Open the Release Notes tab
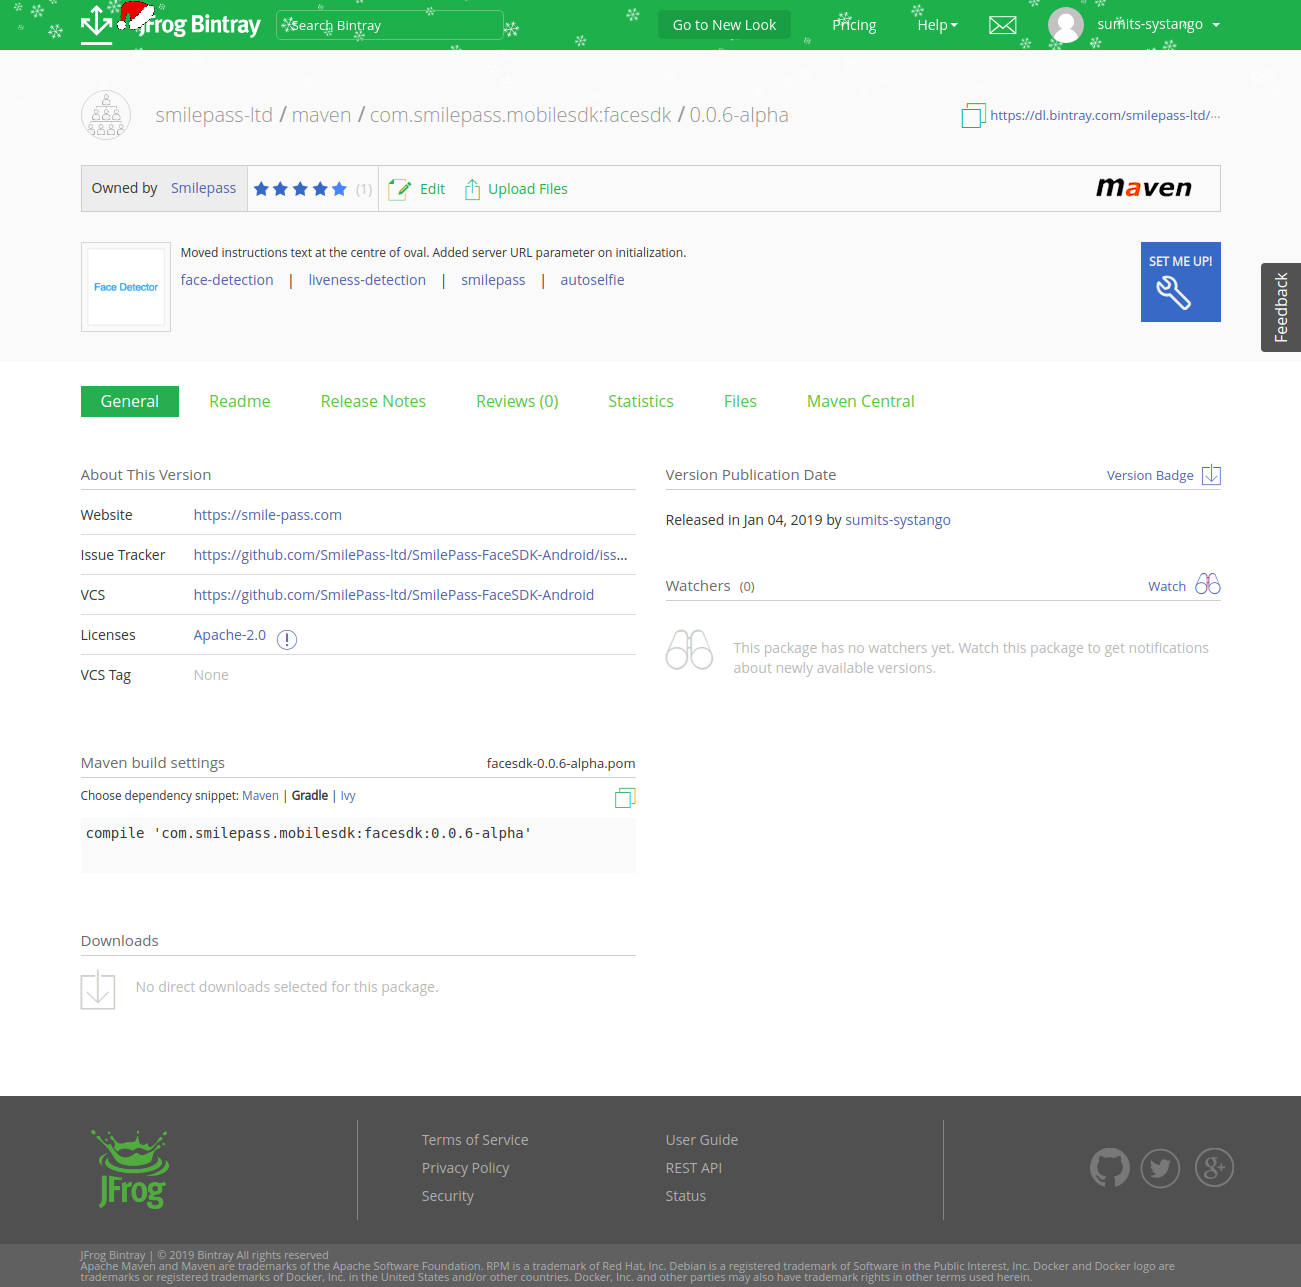The height and width of the screenshot is (1287, 1301). point(373,401)
